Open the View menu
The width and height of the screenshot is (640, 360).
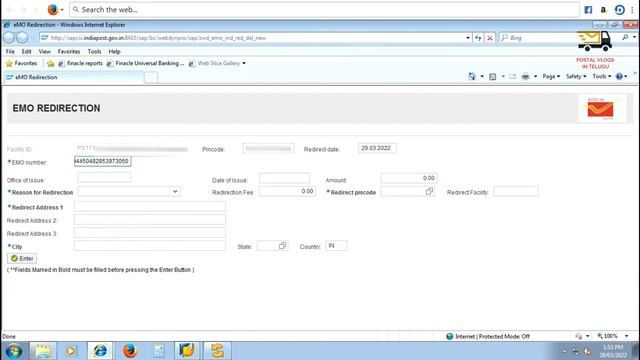44,51
